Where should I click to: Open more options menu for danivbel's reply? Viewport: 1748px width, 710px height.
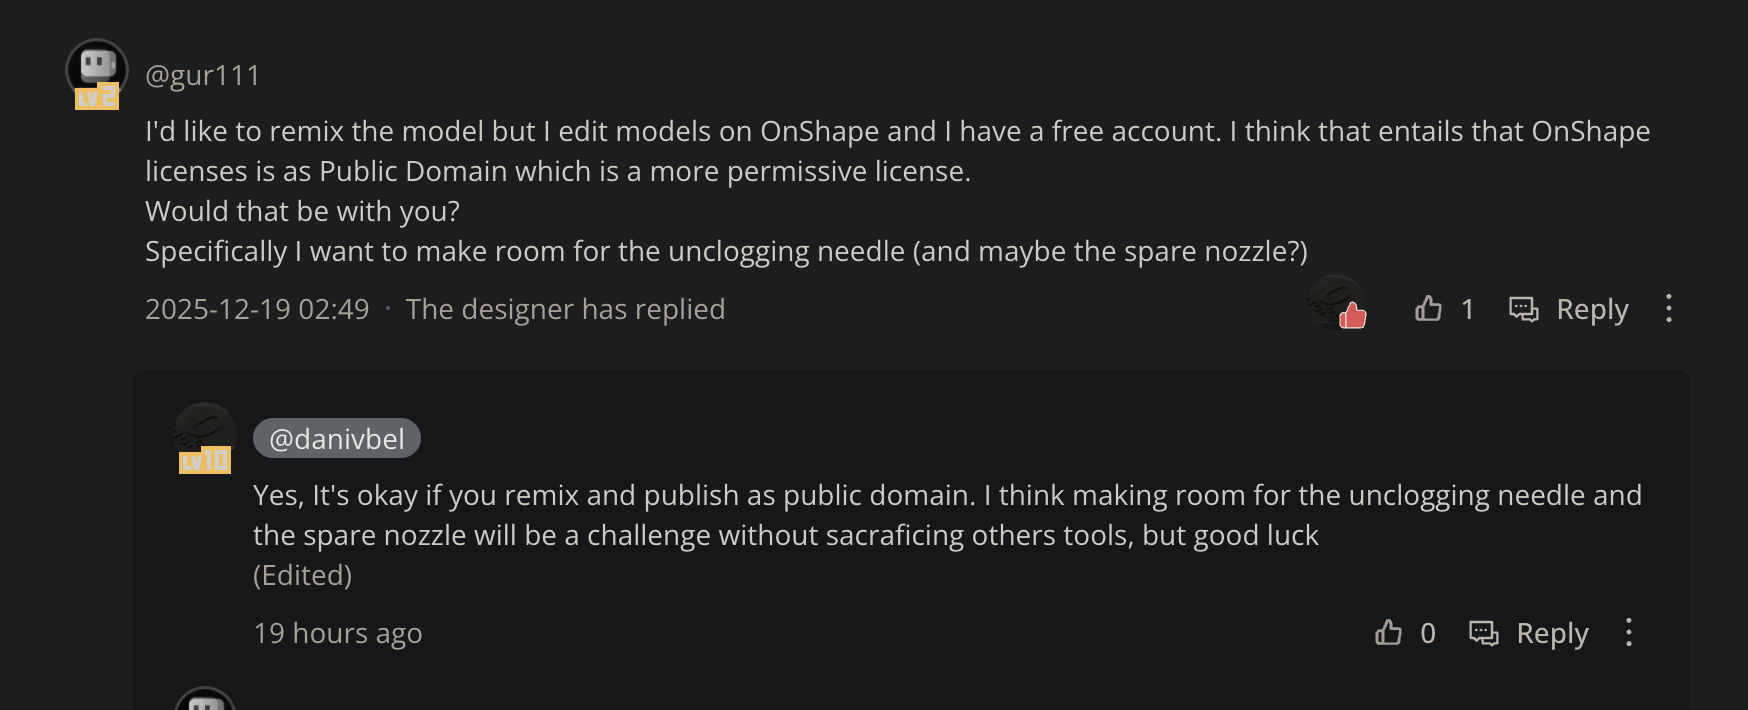coord(1628,632)
